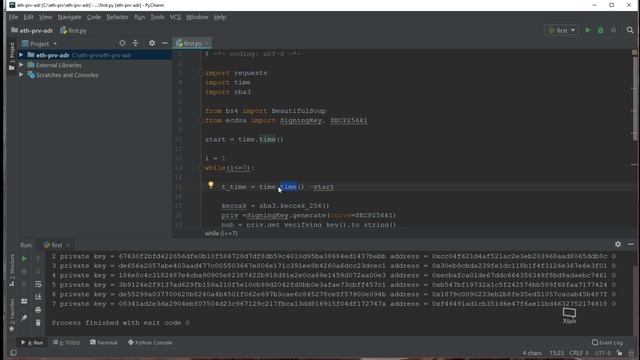The height and width of the screenshot is (360, 640).
Task: Hide the Project panel with minus icon
Action: pos(165,43)
